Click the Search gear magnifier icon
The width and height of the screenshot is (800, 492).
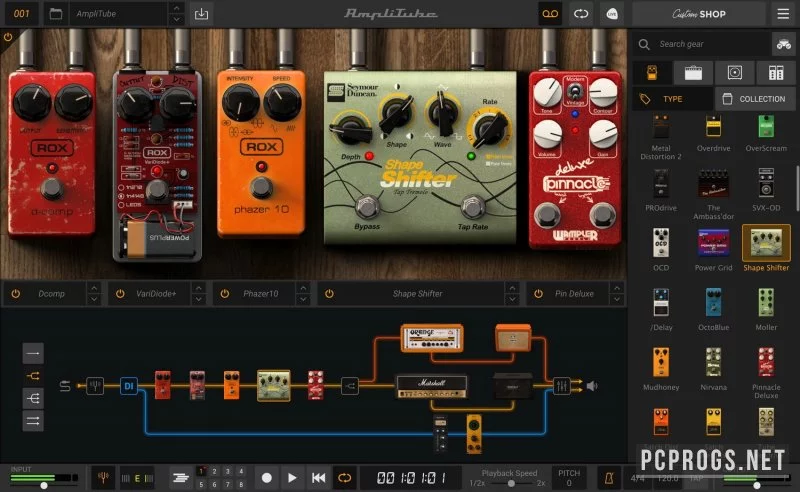pyautogui.click(x=644, y=44)
